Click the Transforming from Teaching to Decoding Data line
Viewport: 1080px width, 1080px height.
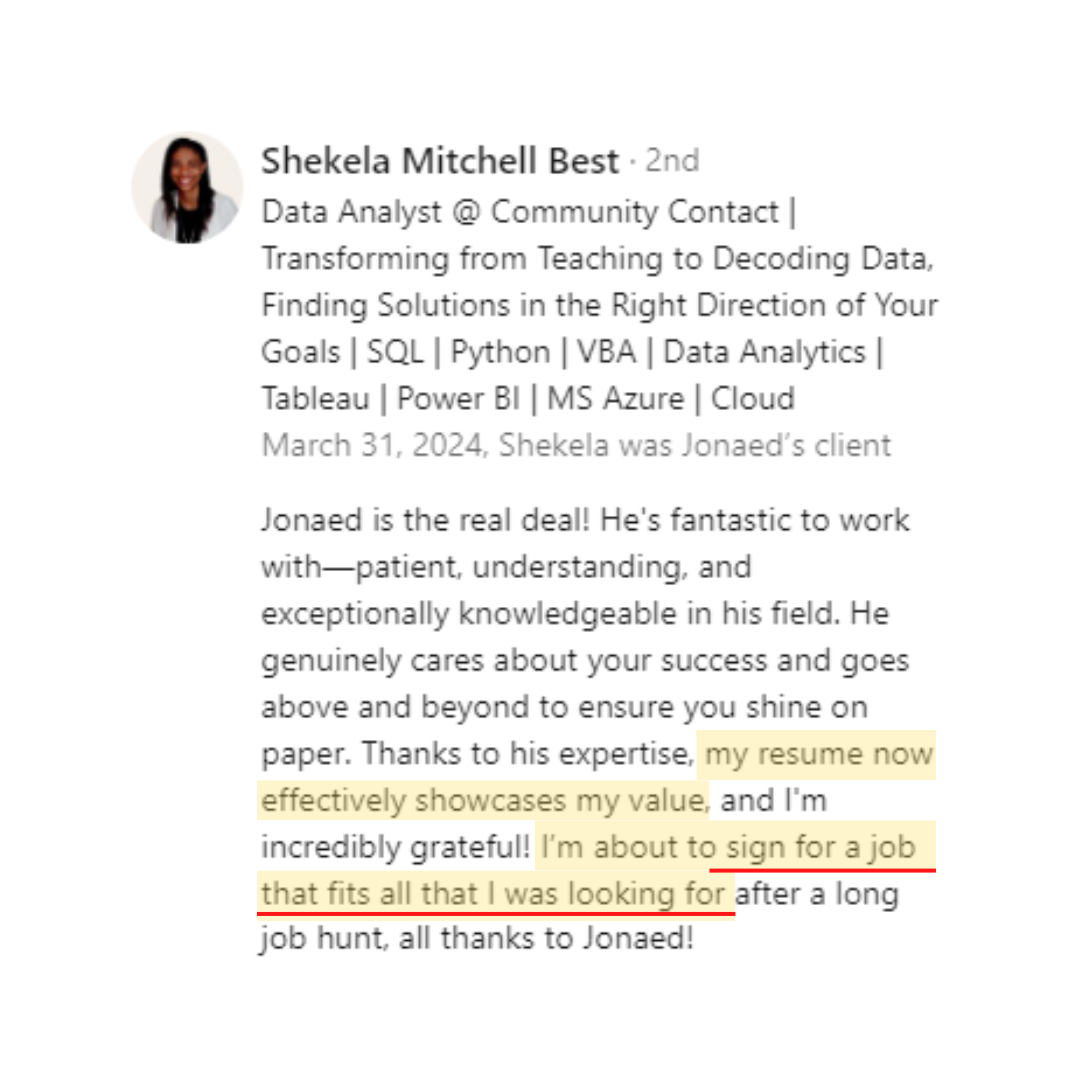597,259
